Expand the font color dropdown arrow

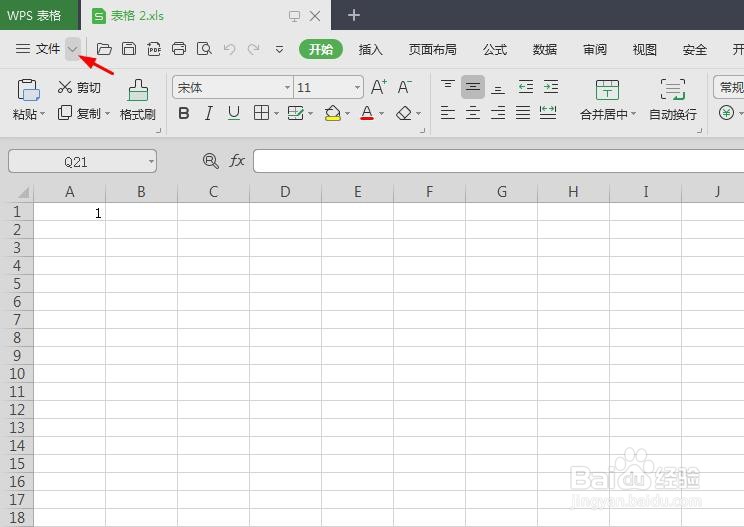coord(381,113)
